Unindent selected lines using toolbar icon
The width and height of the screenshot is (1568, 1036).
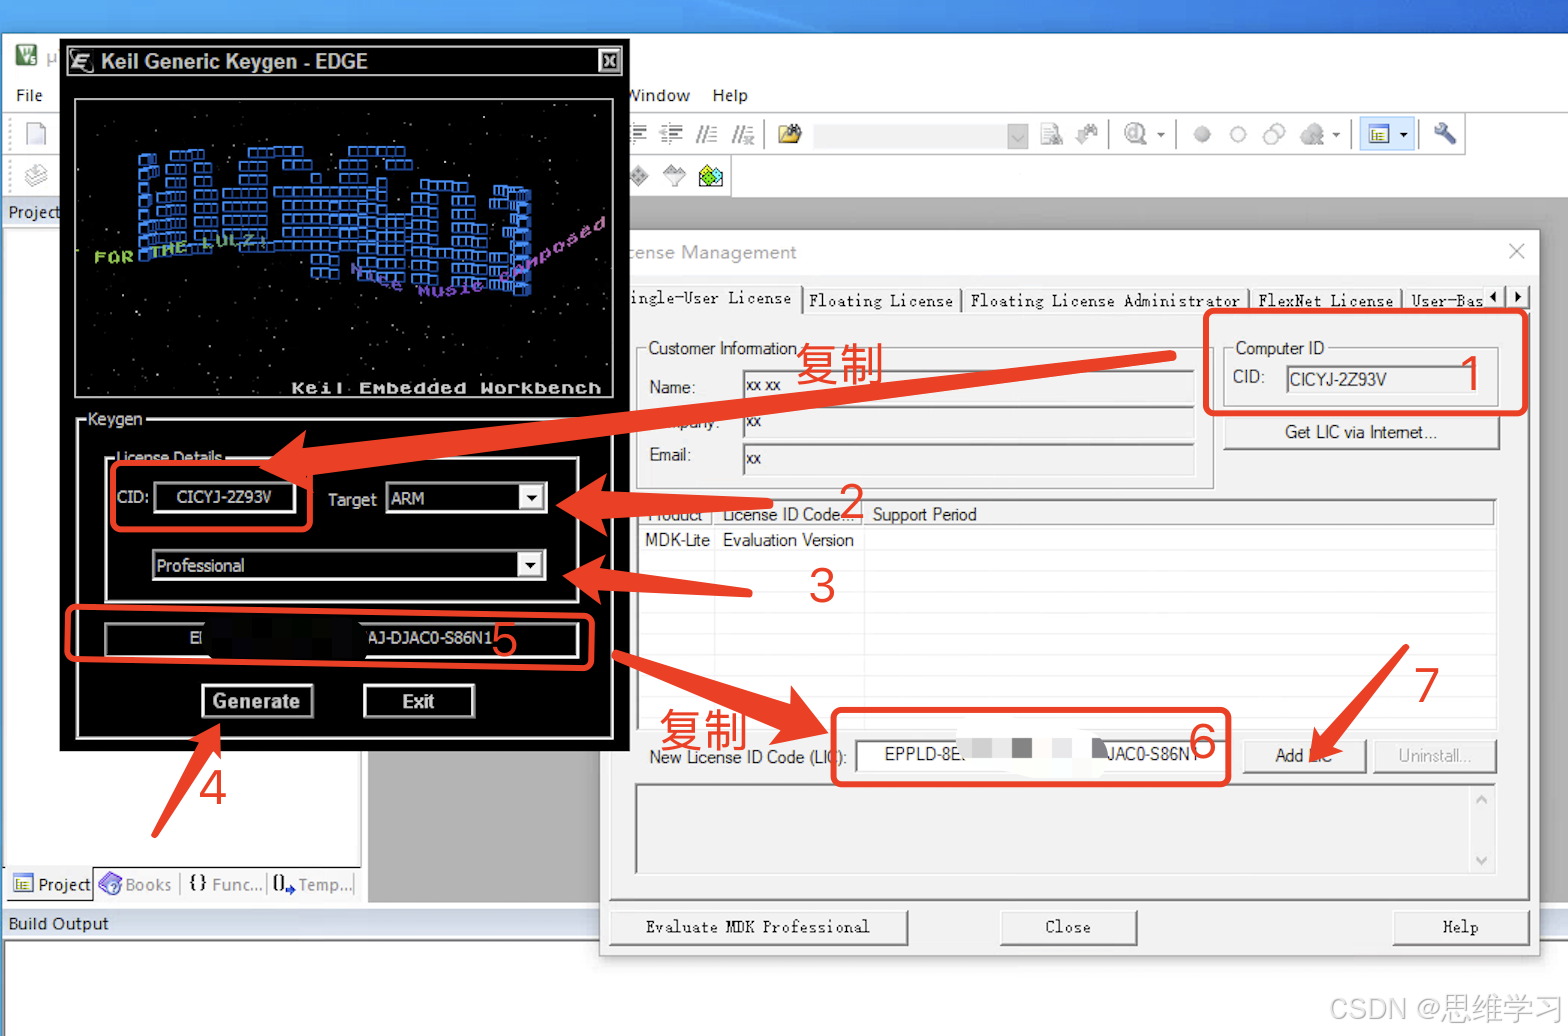click(x=672, y=134)
